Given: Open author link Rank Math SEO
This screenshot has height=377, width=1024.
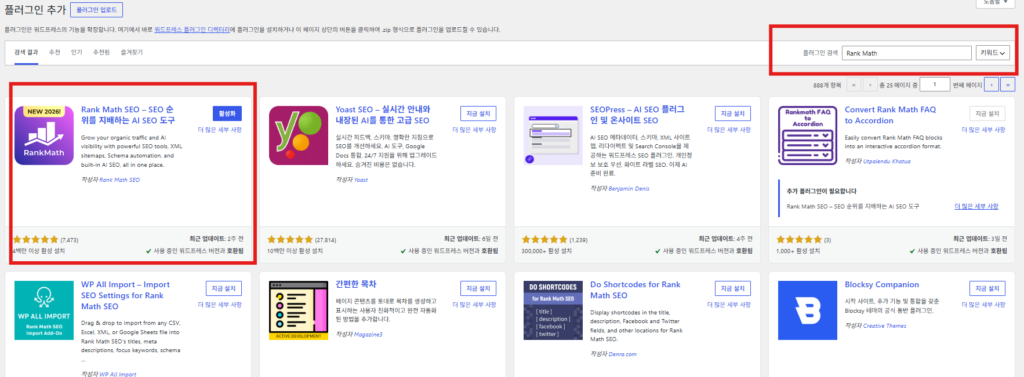Looking at the screenshot, I should [120, 179].
